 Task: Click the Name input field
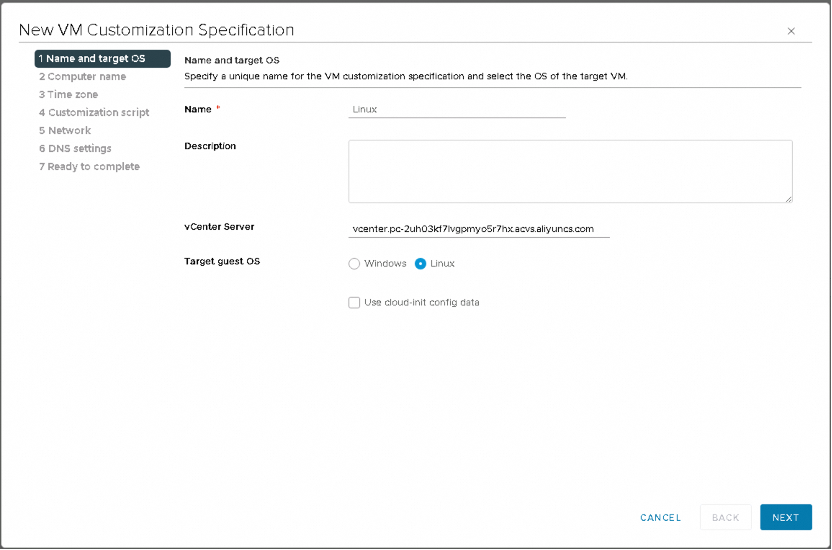tap(457, 109)
